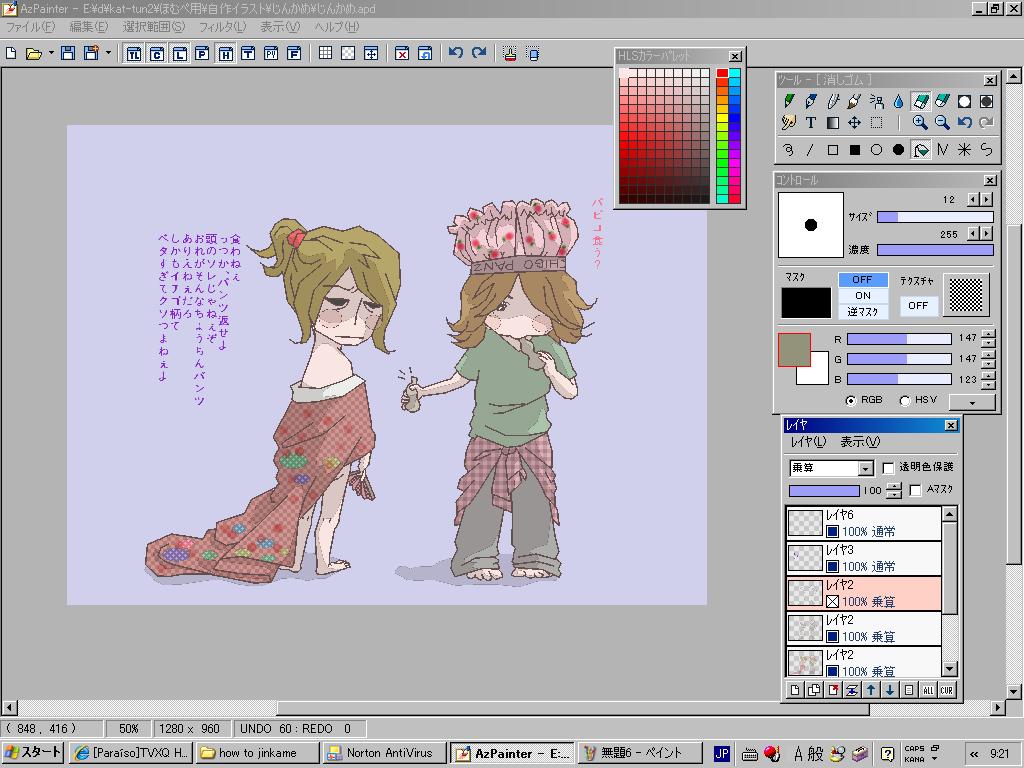Select the Text tool

pyautogui.click(x=811, y=123)
